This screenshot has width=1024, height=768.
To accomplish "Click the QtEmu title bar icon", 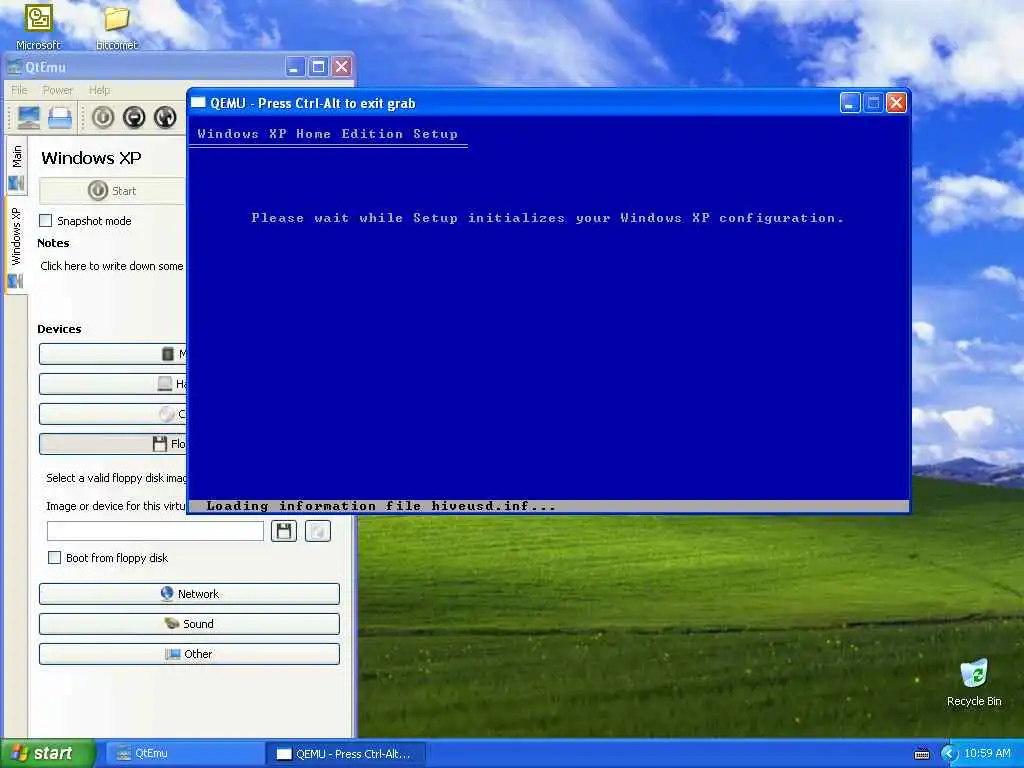I will (x=14, y=67).
